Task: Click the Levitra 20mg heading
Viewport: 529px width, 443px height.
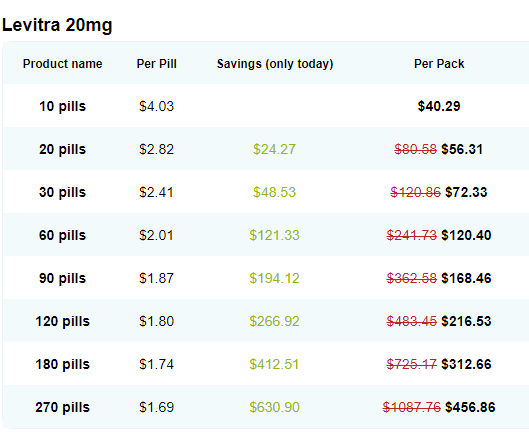Action: pos(57,25)
